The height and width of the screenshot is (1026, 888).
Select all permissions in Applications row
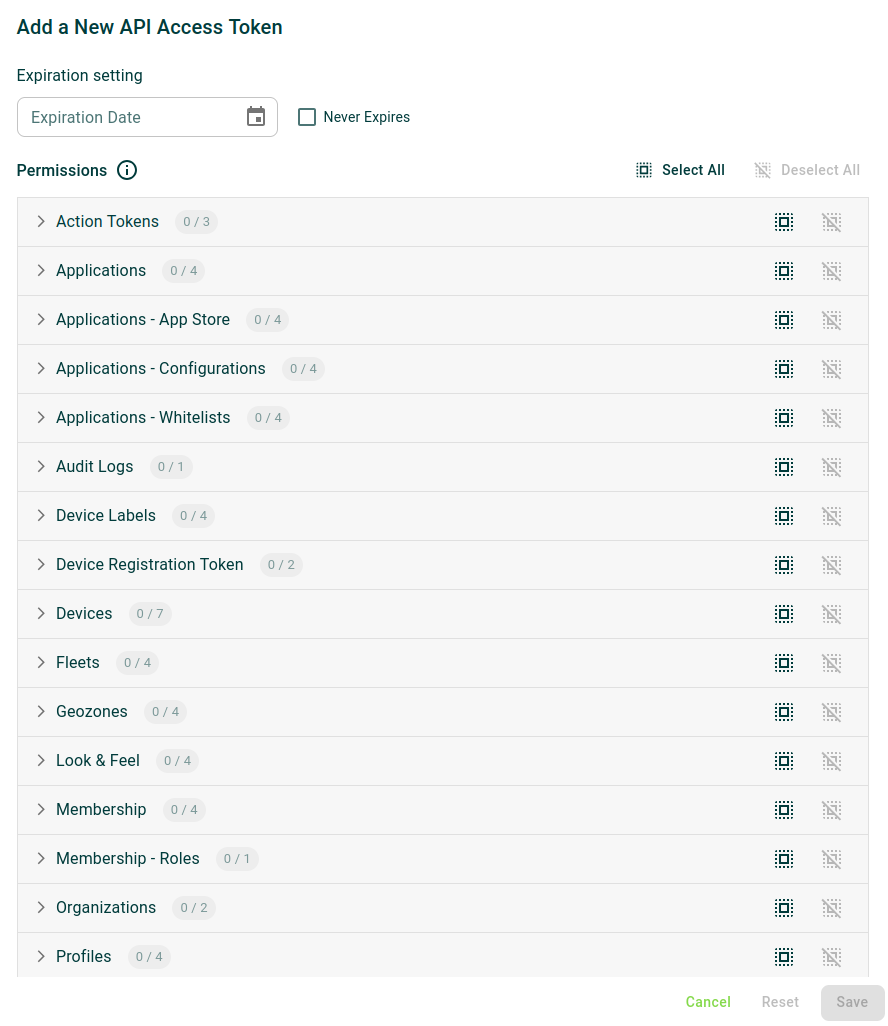coord(784,271)
